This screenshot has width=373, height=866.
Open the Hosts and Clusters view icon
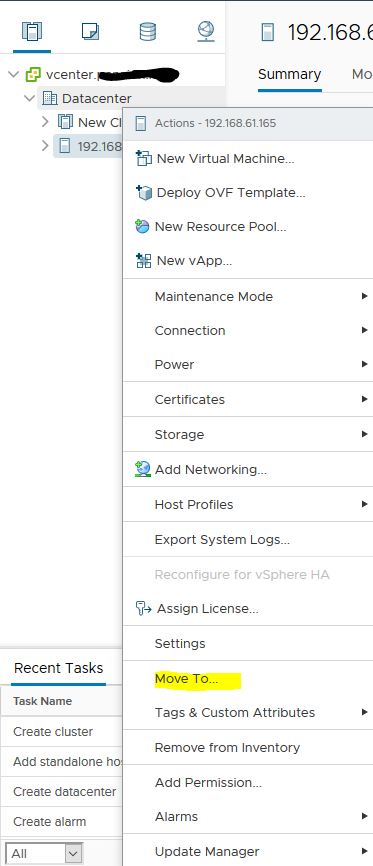31,31
